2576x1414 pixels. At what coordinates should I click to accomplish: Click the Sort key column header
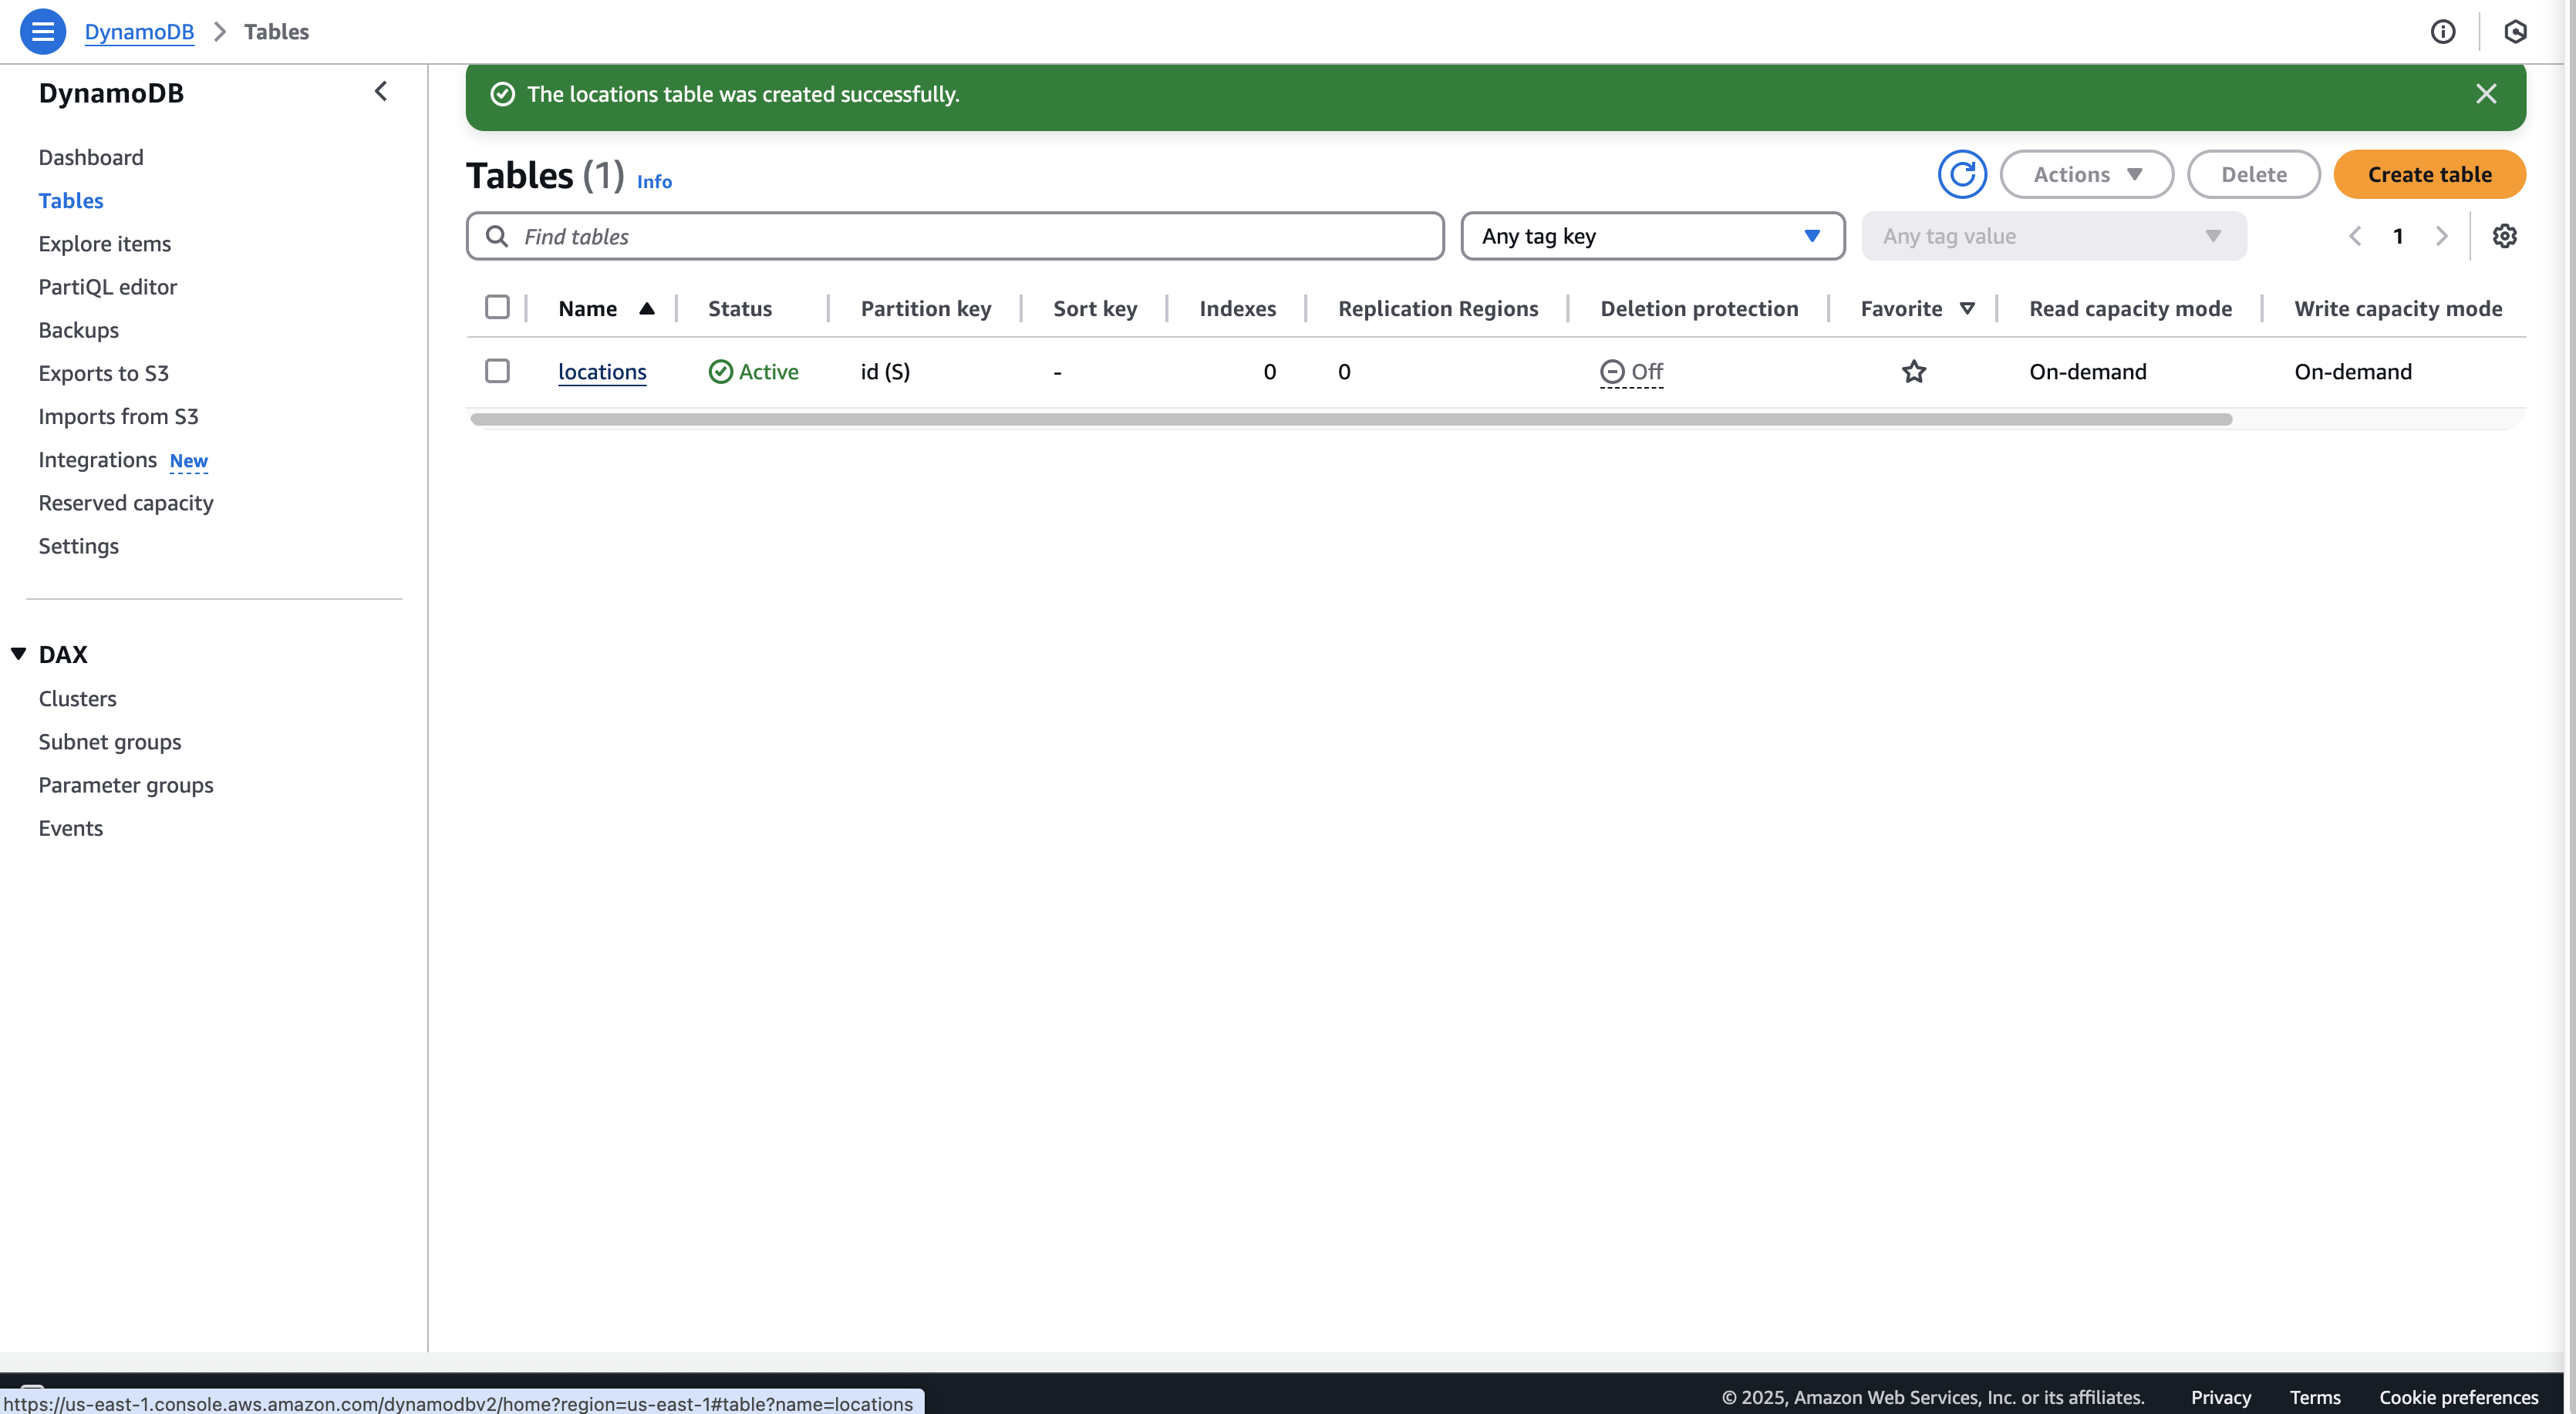pyautogui.click(x=1095, y=308)
